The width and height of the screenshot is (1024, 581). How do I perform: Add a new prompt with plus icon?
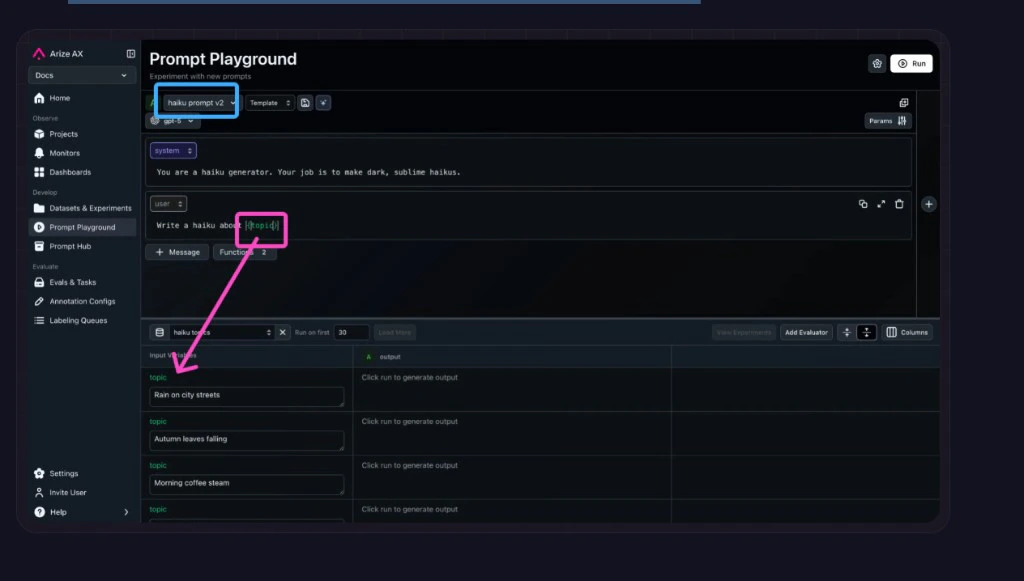(x=929, y=204)
